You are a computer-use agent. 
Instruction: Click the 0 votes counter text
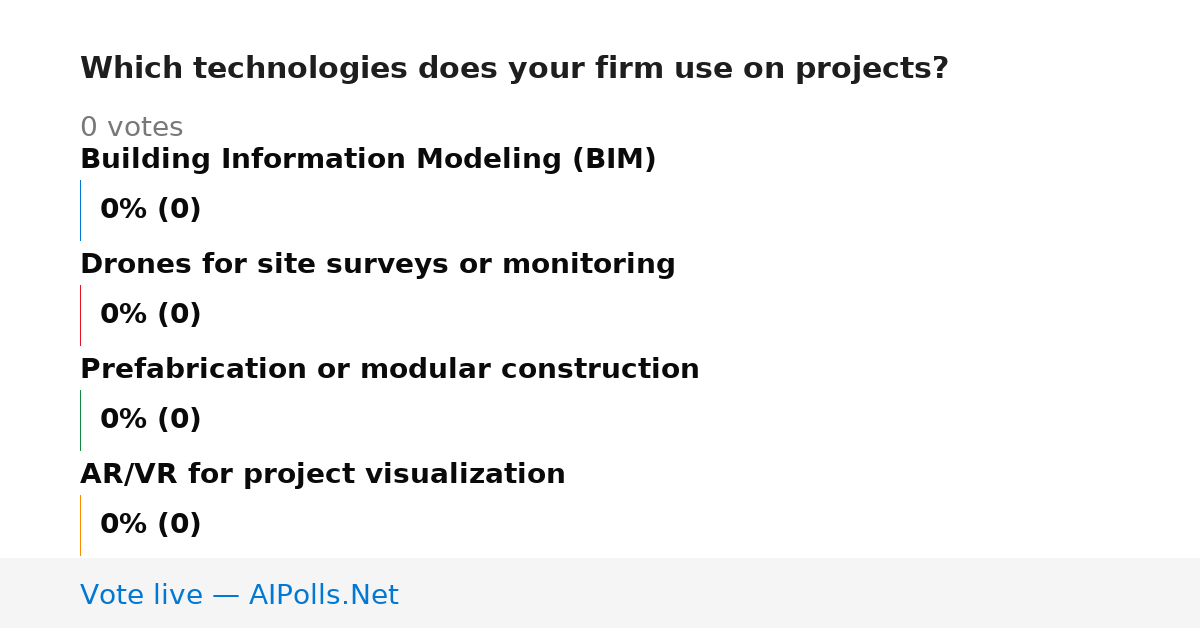(x=132, y=128)
